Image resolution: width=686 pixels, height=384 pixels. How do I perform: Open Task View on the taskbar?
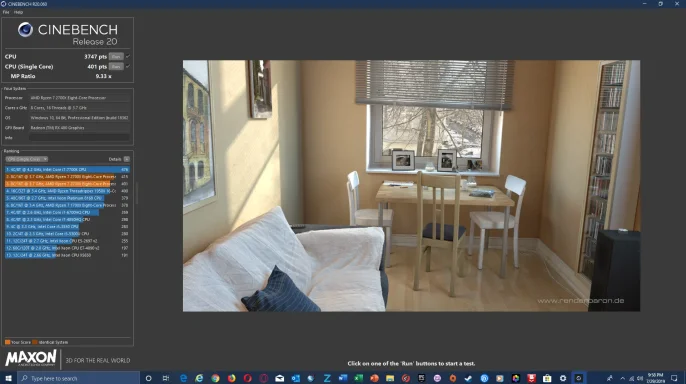[166, 378]
